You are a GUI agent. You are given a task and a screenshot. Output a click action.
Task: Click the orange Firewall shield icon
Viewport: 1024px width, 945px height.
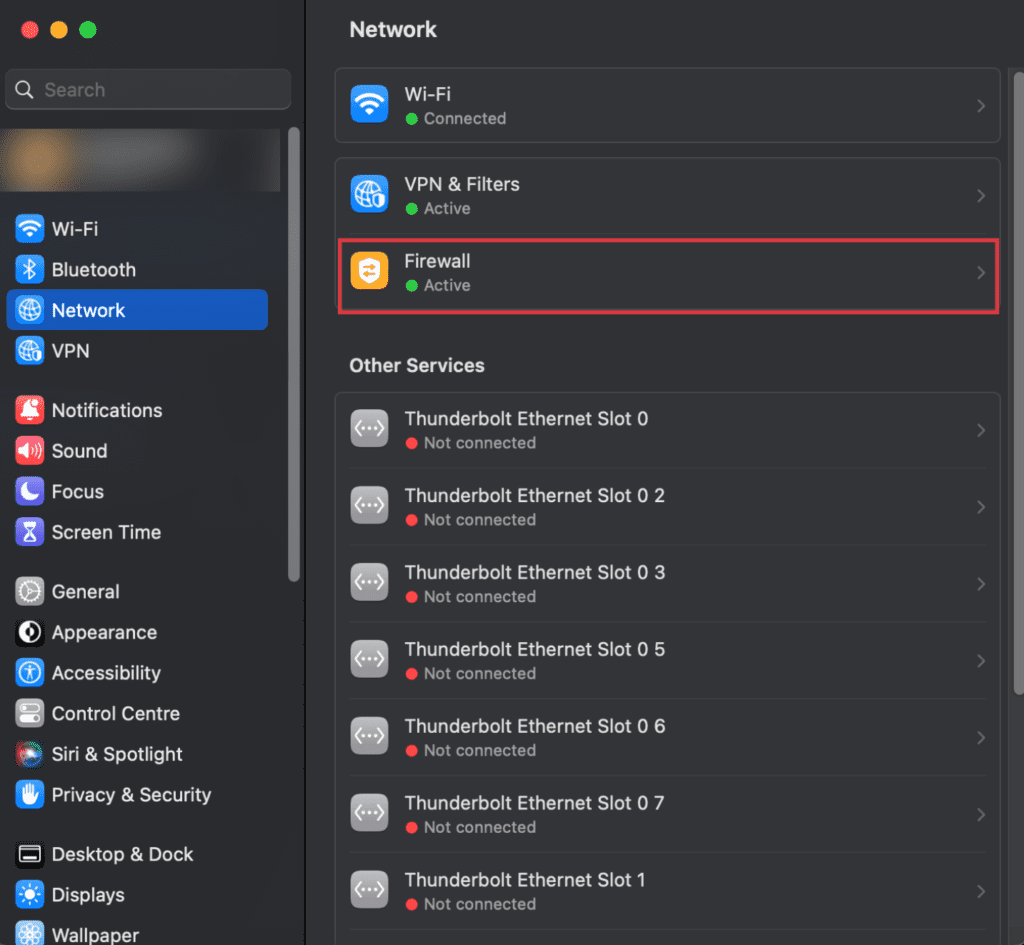pyautogui.click(x=369, y=271)
